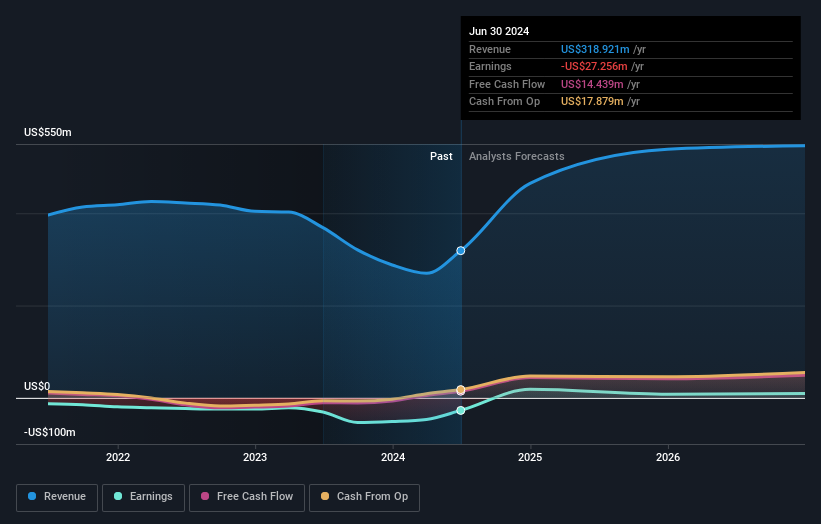Click the Past label on chart
The width and height of the screenshot is (821, 524).
441,156
